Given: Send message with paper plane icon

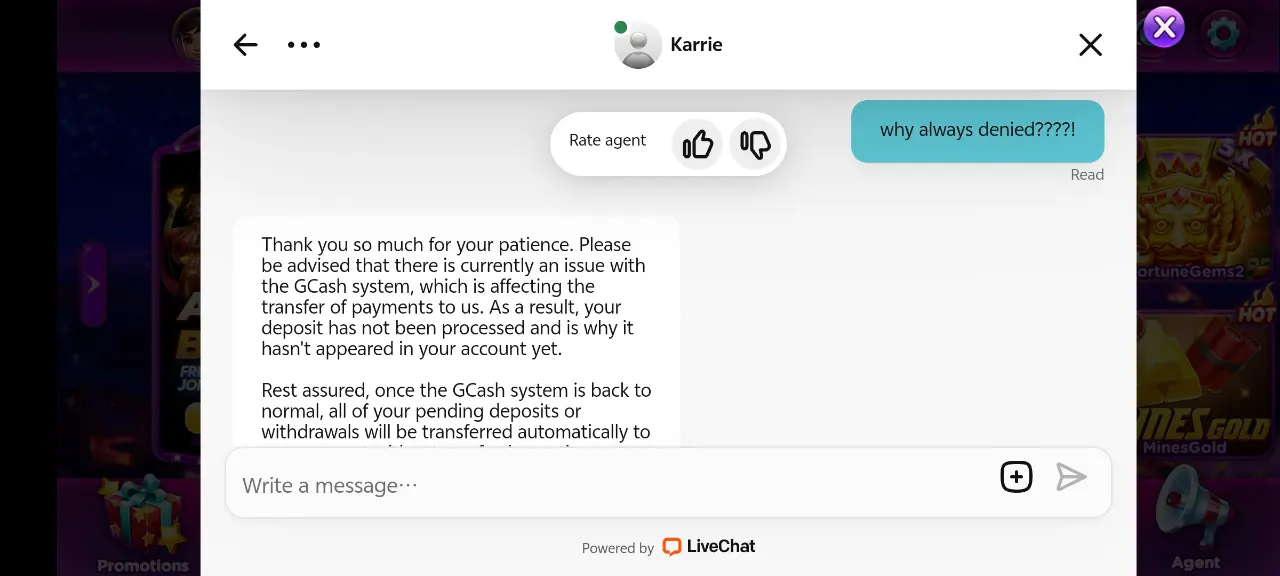Looking at the screenshot, I should pos(1071,477).
